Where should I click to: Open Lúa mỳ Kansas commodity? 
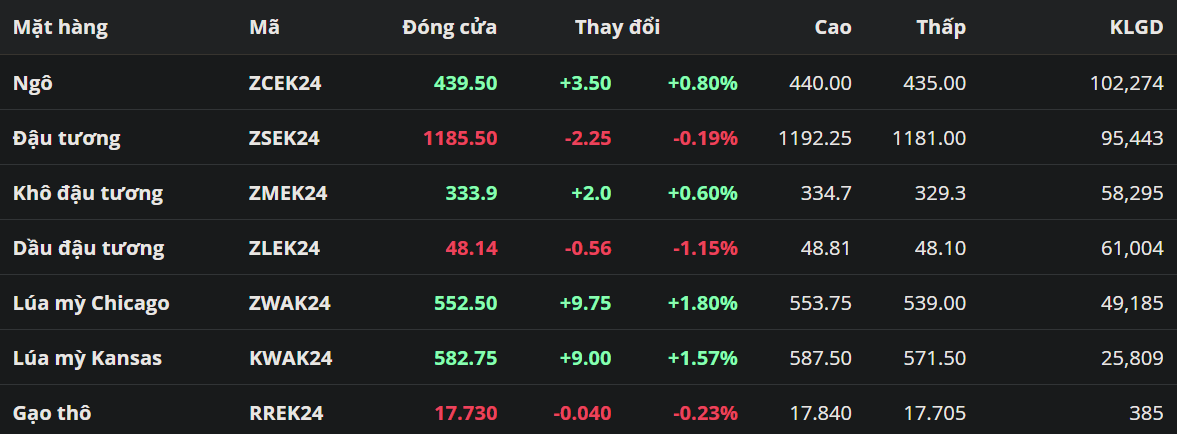point(87,358)
